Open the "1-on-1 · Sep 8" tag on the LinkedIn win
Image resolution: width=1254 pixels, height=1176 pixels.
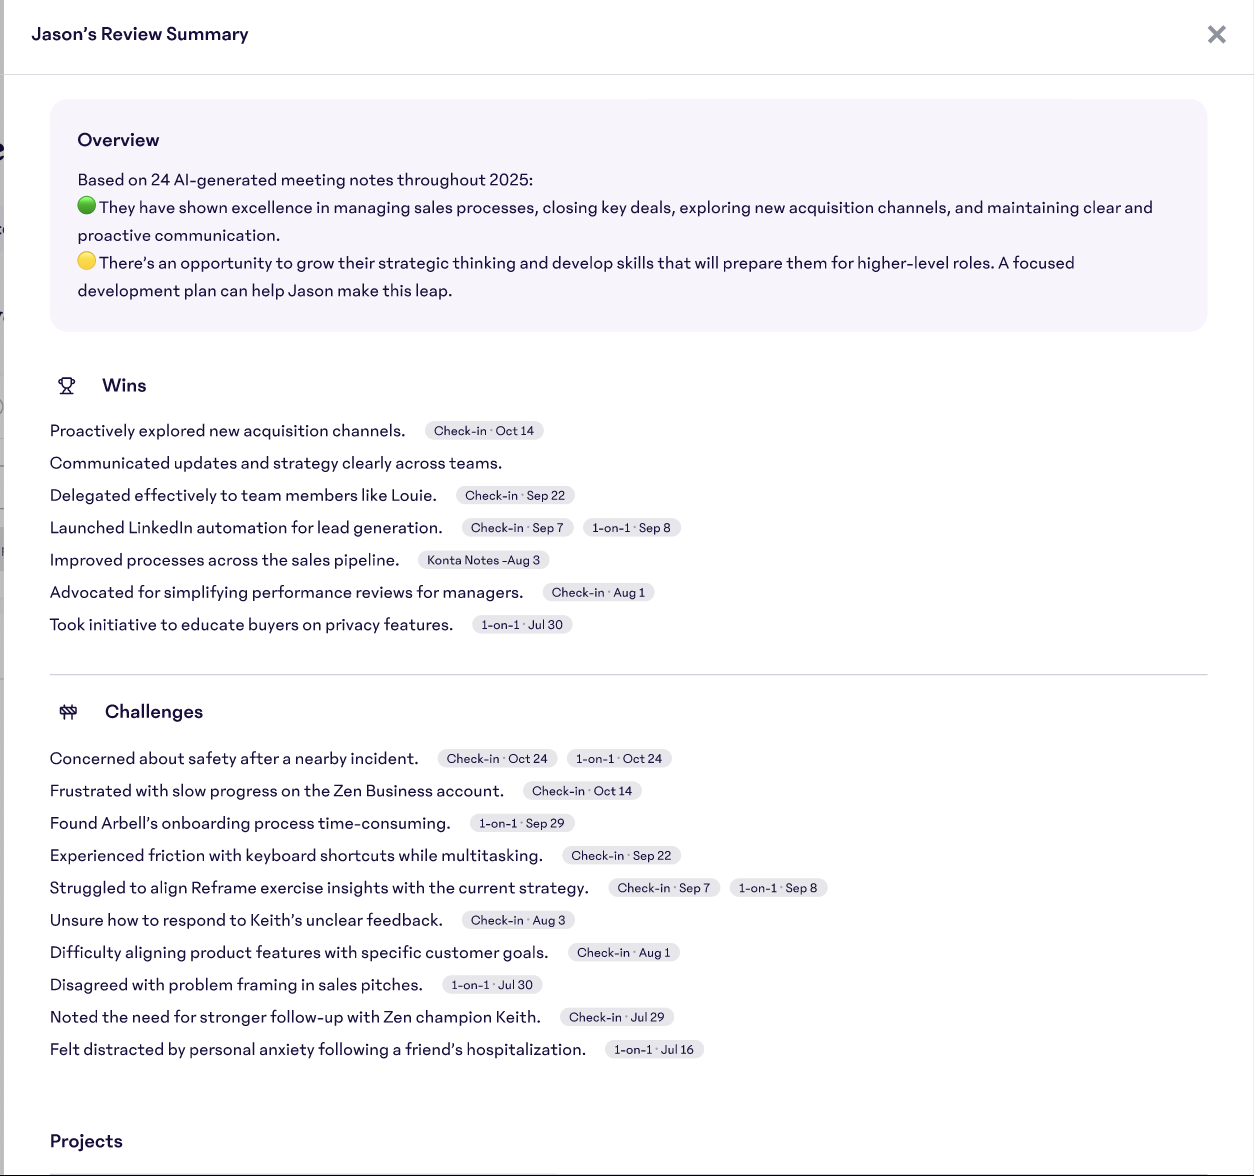[631, 527]
